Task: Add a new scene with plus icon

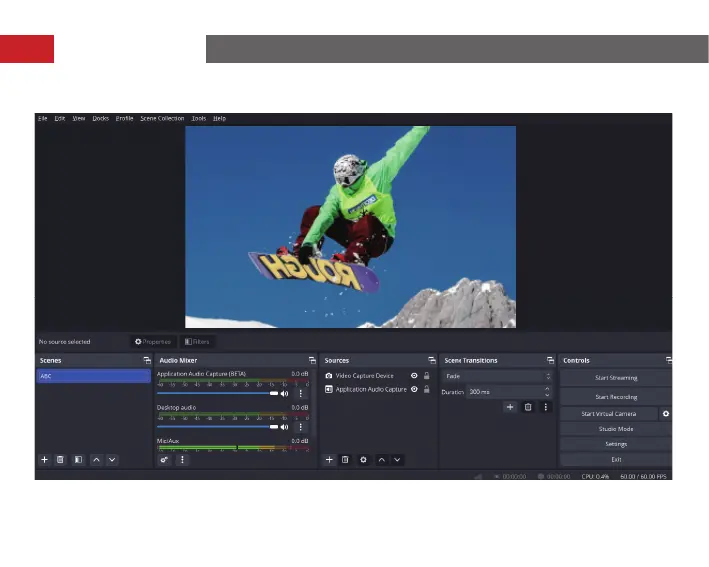Action: pos(44,459)
